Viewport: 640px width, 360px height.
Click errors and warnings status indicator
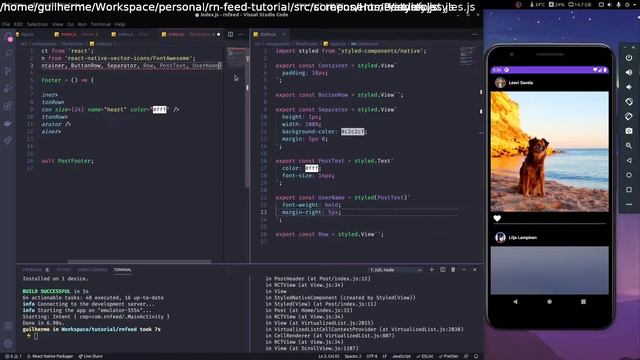[x=13, y=356]
